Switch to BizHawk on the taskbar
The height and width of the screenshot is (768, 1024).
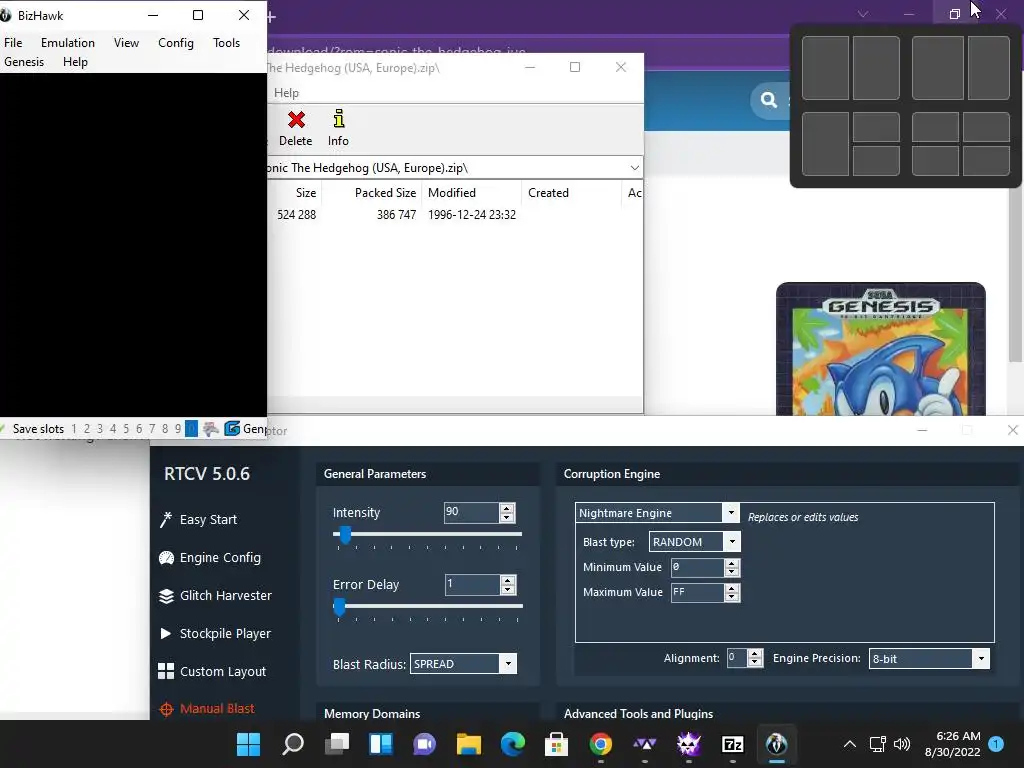click(776, 744)
